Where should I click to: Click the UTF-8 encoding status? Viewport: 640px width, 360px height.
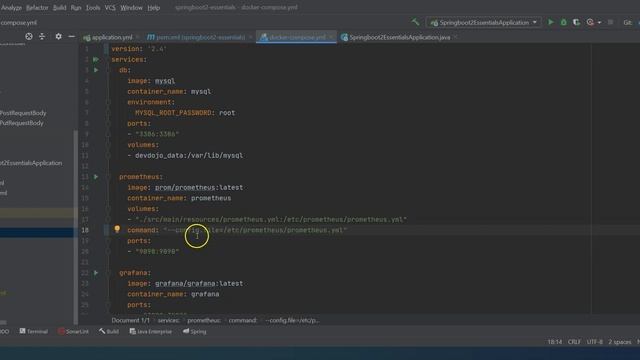click(x=595, y=342)
